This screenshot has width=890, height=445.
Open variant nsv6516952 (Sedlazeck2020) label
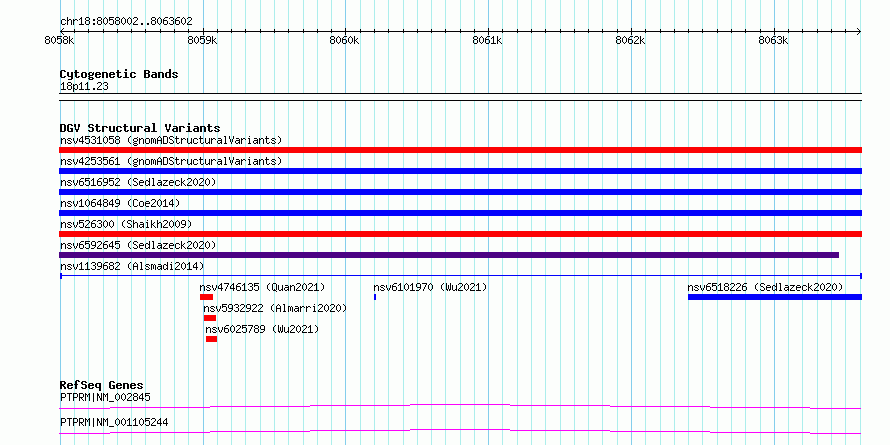(x=138, y=182)
